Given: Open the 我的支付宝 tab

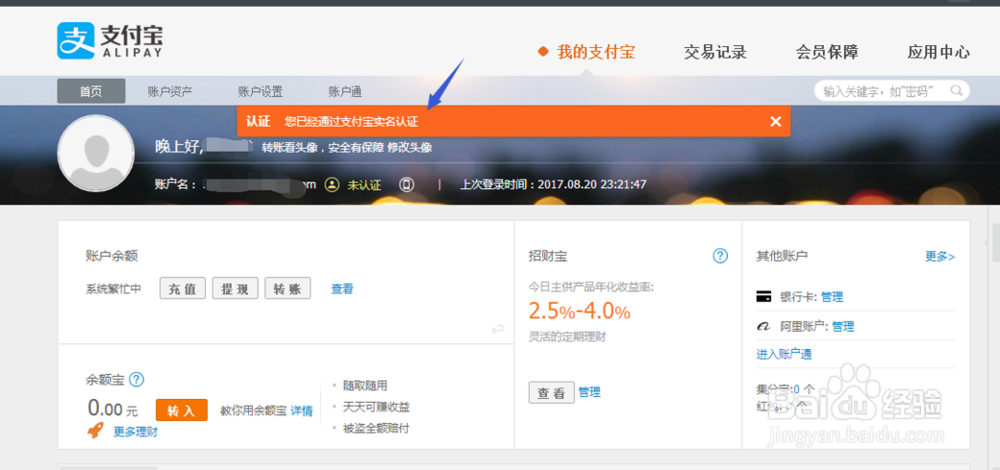Looking at the screenshot, I should tap(596, 52).
